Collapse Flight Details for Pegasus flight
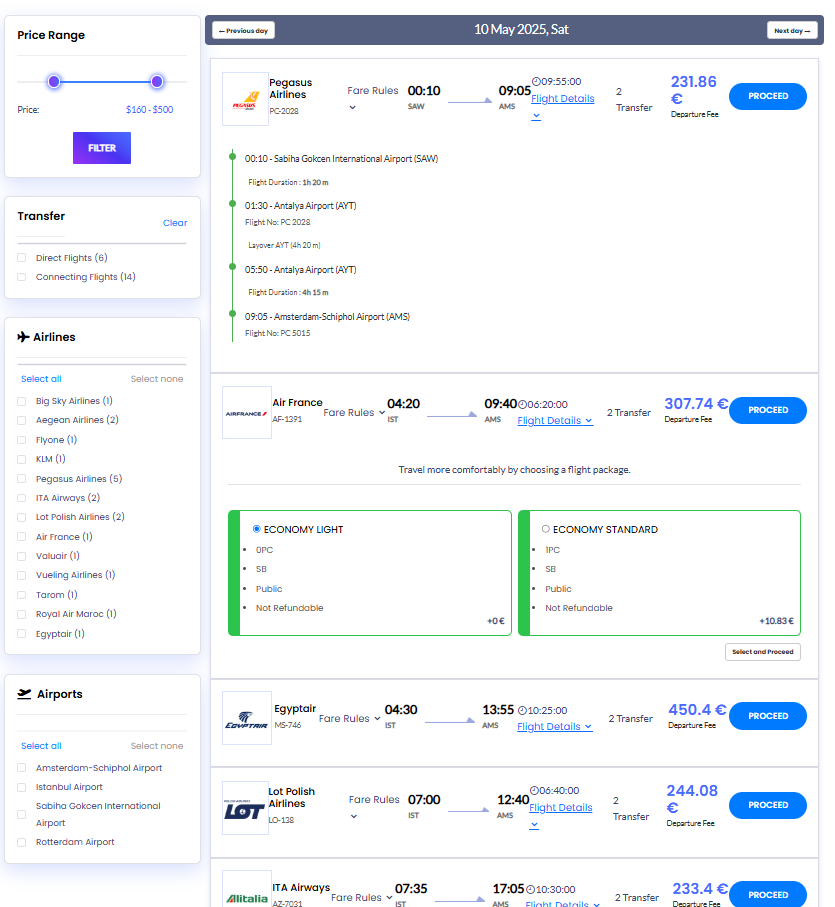The height and width of the screenshot is (907, 835). (562, 107)
